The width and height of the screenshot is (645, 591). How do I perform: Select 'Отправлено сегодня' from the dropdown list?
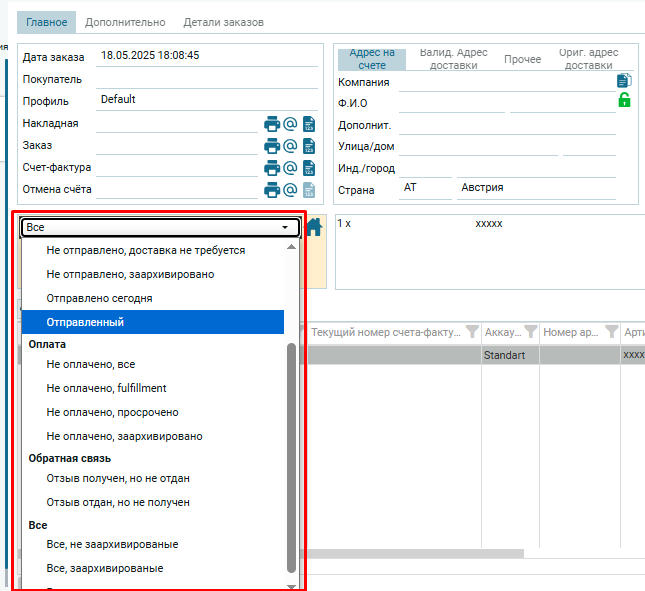tap(99, 298)
